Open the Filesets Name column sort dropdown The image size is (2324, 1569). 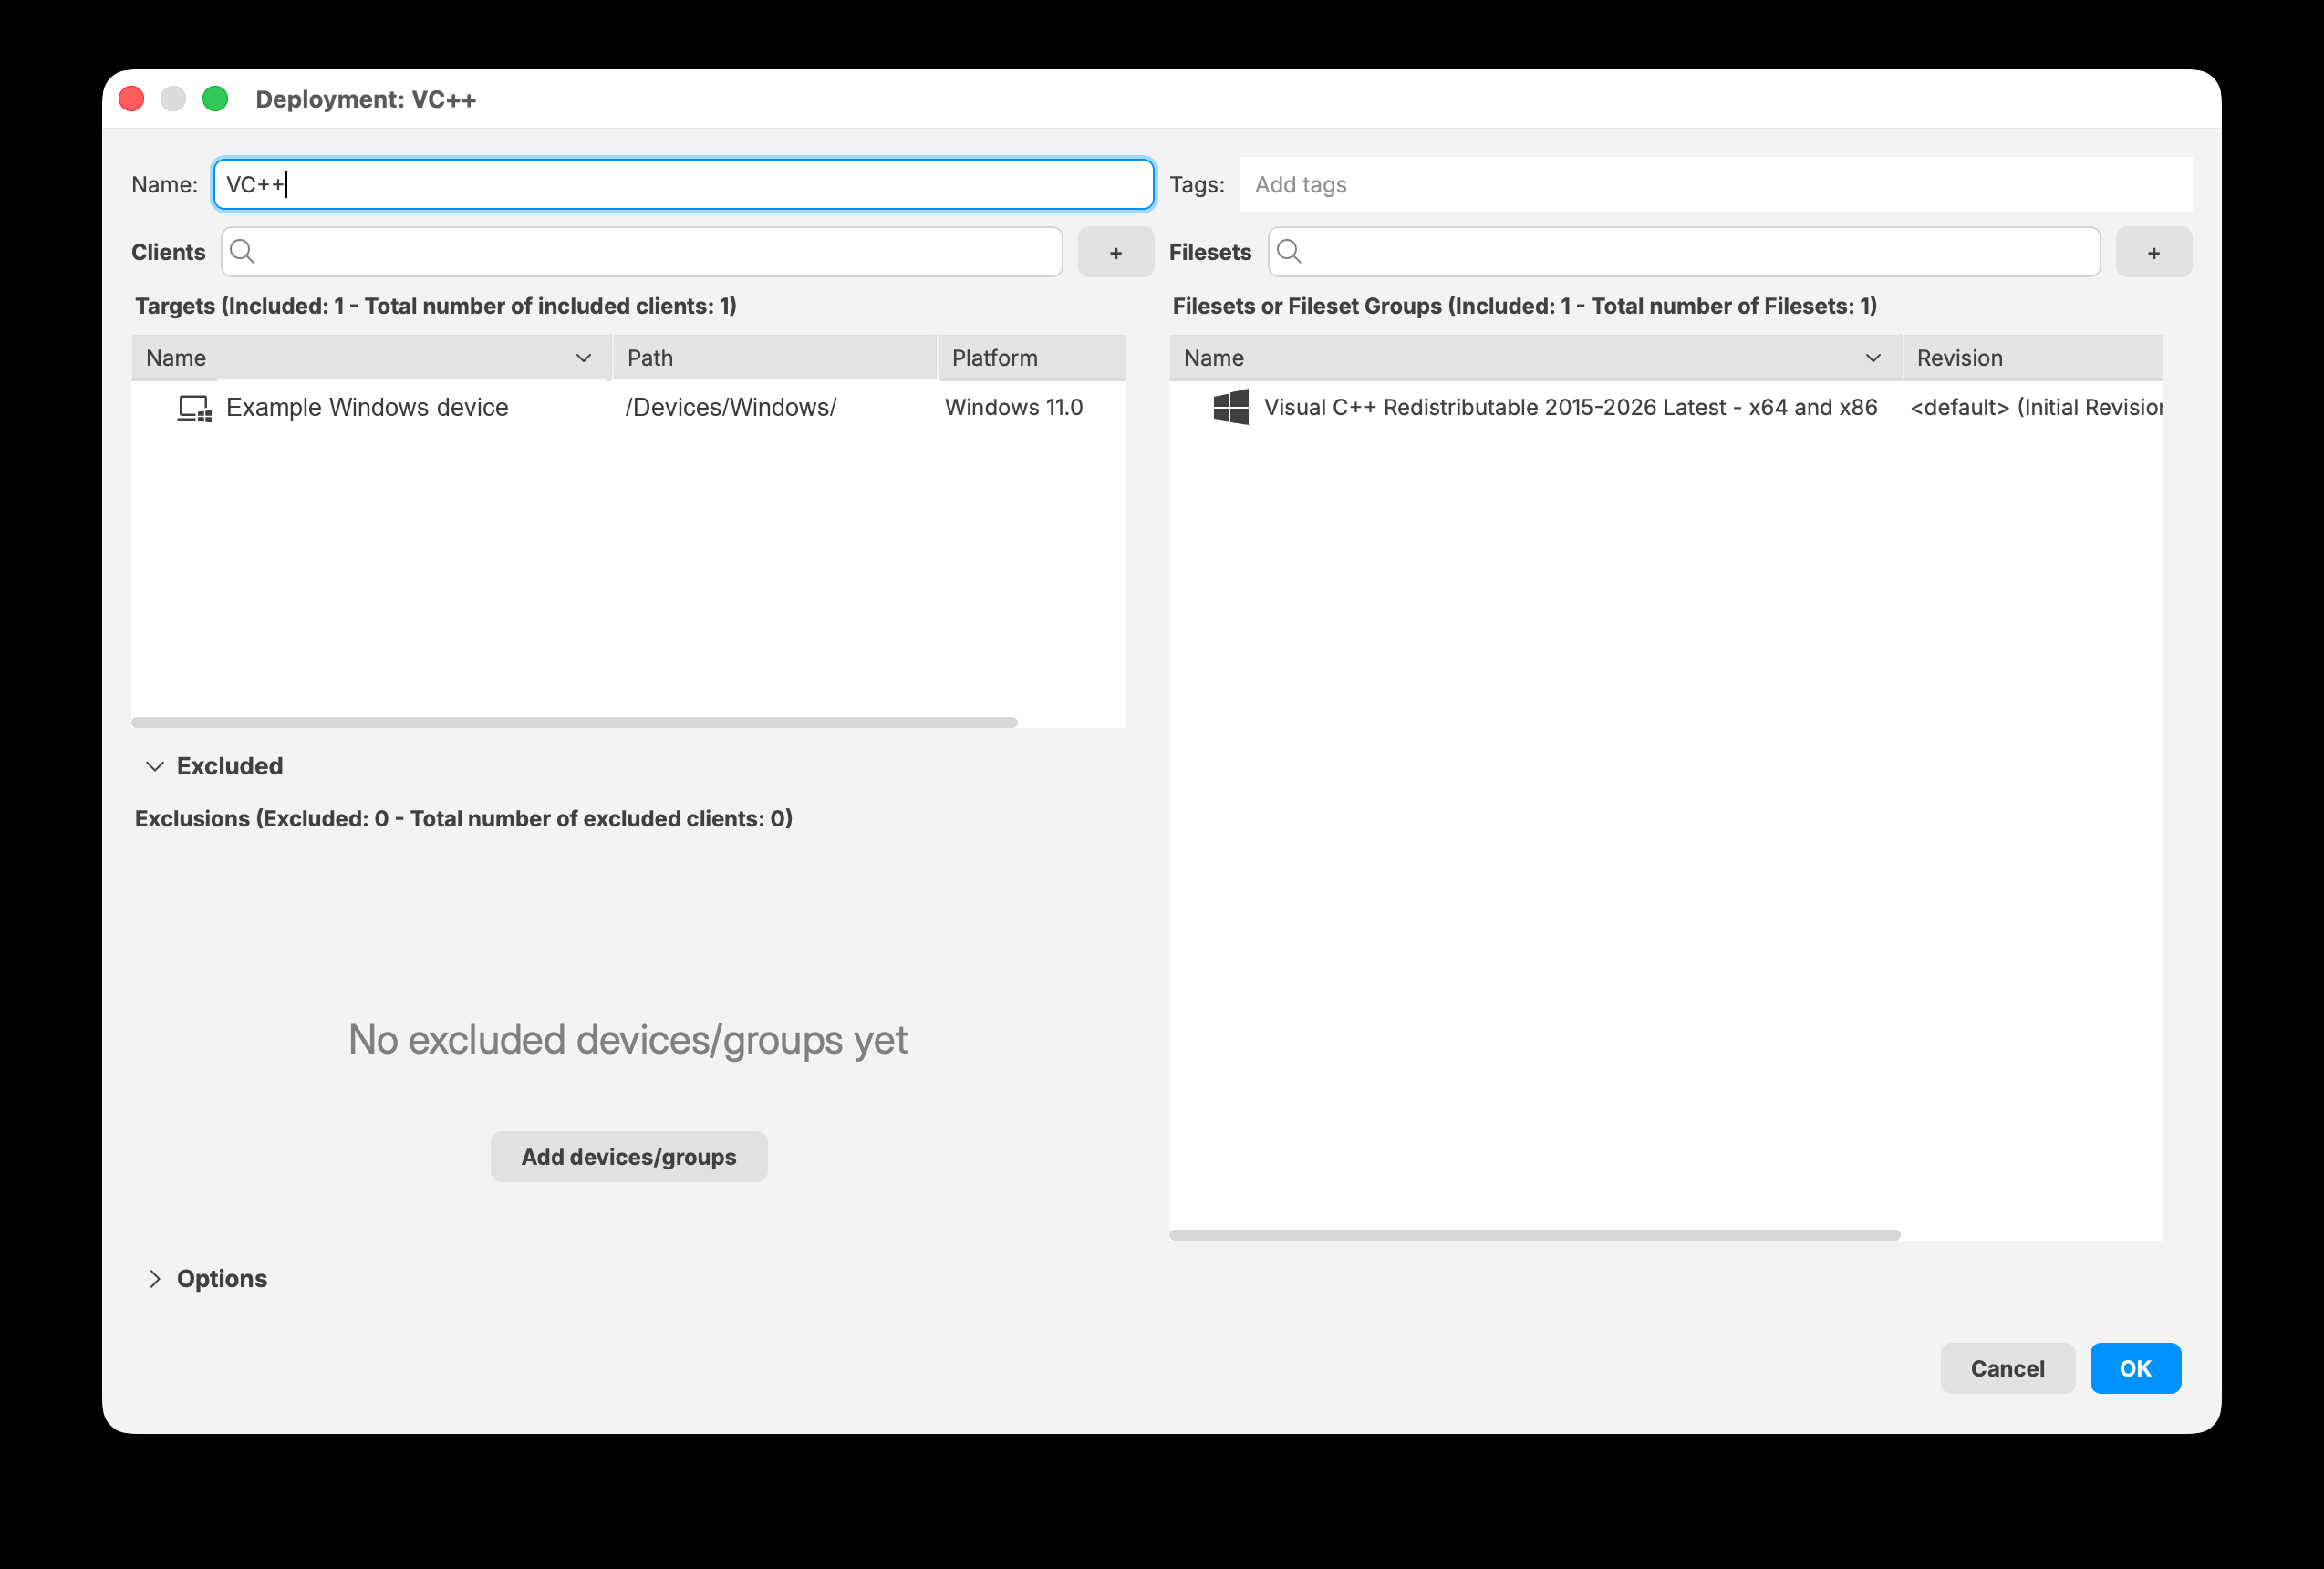point(1873,358)
